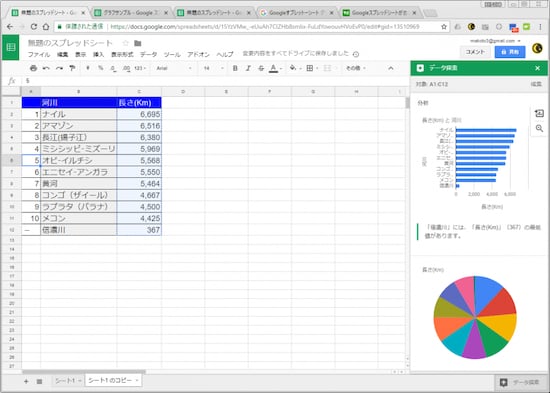550x393 pixels.
Task: Open the font size 14 dropdown
Action: point(213,68)
